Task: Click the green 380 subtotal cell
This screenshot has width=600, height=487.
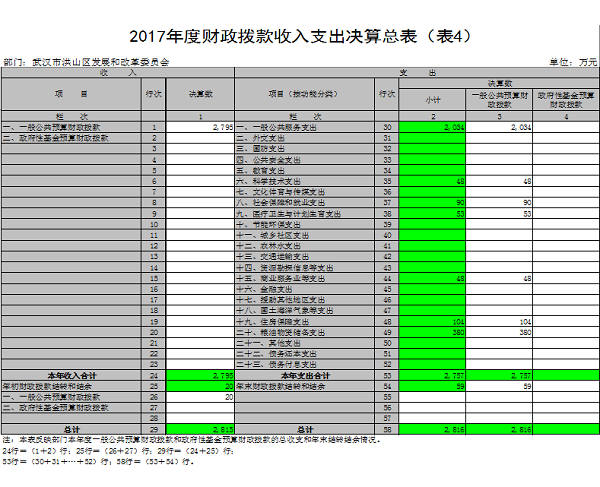Action: pyautogui.click(x=432, y=333)
